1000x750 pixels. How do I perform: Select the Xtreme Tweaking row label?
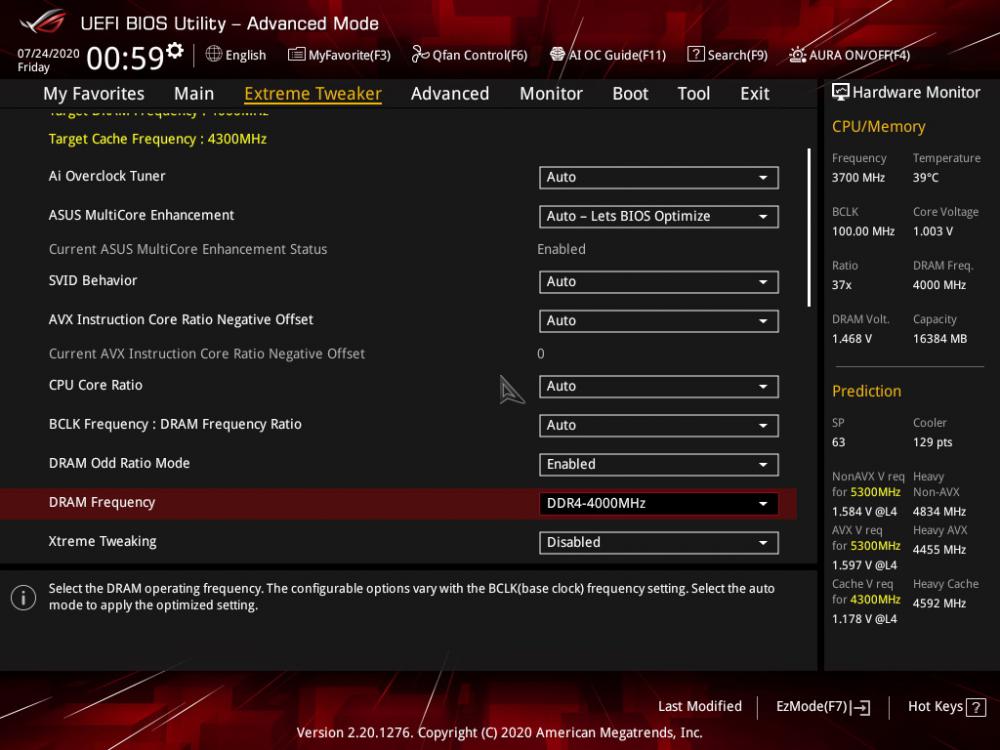(x=103, y=541)
